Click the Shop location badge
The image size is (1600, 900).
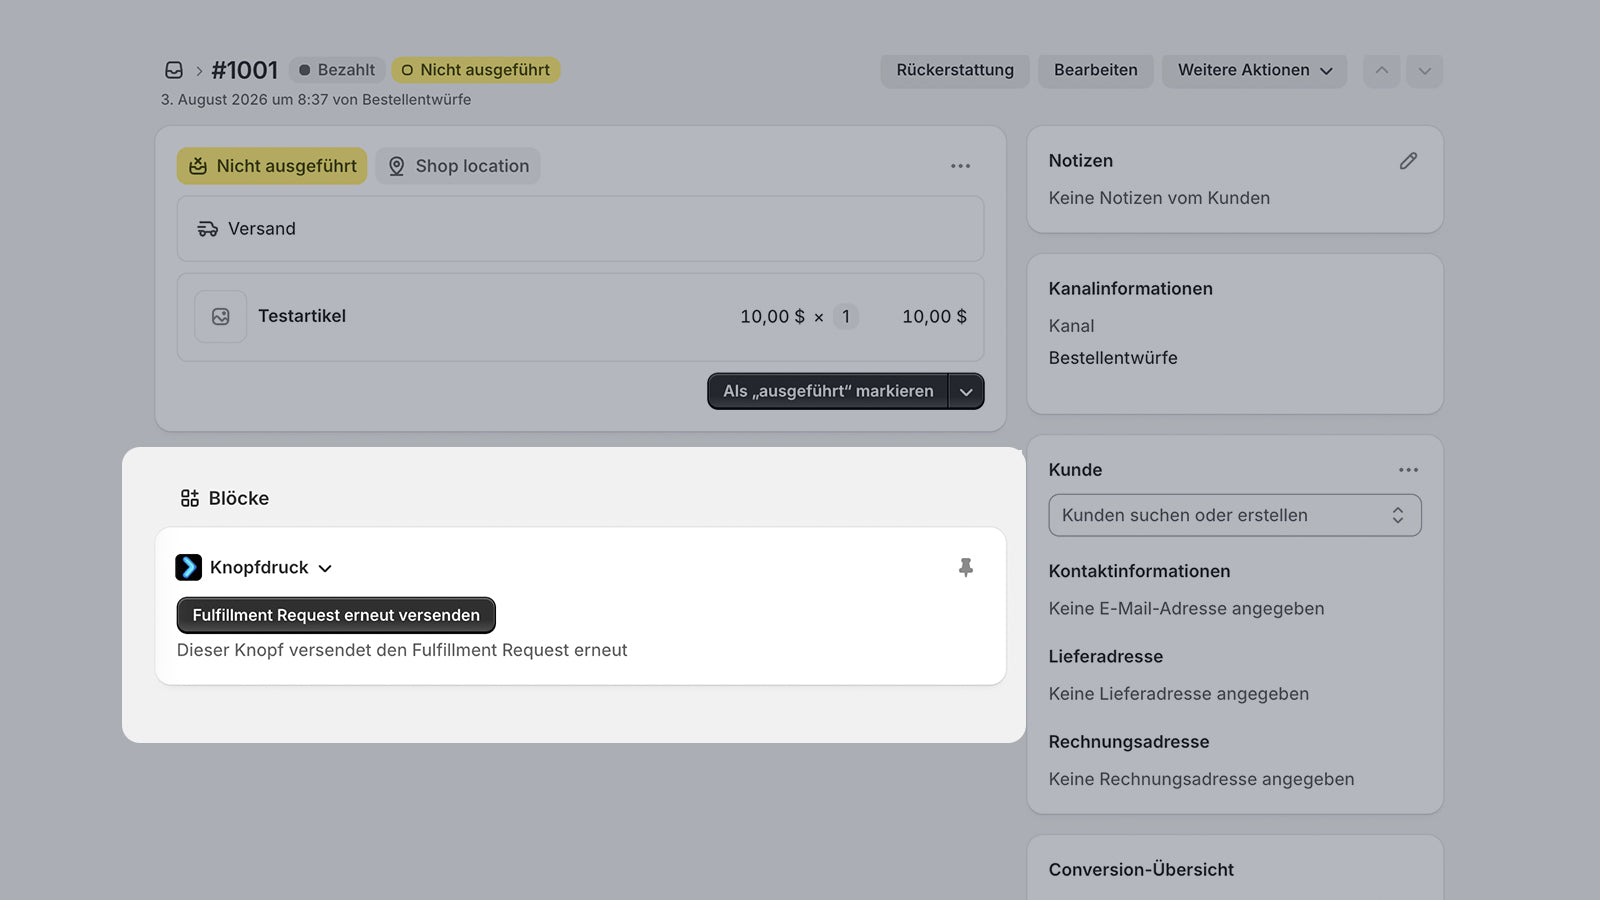point(458,166)
